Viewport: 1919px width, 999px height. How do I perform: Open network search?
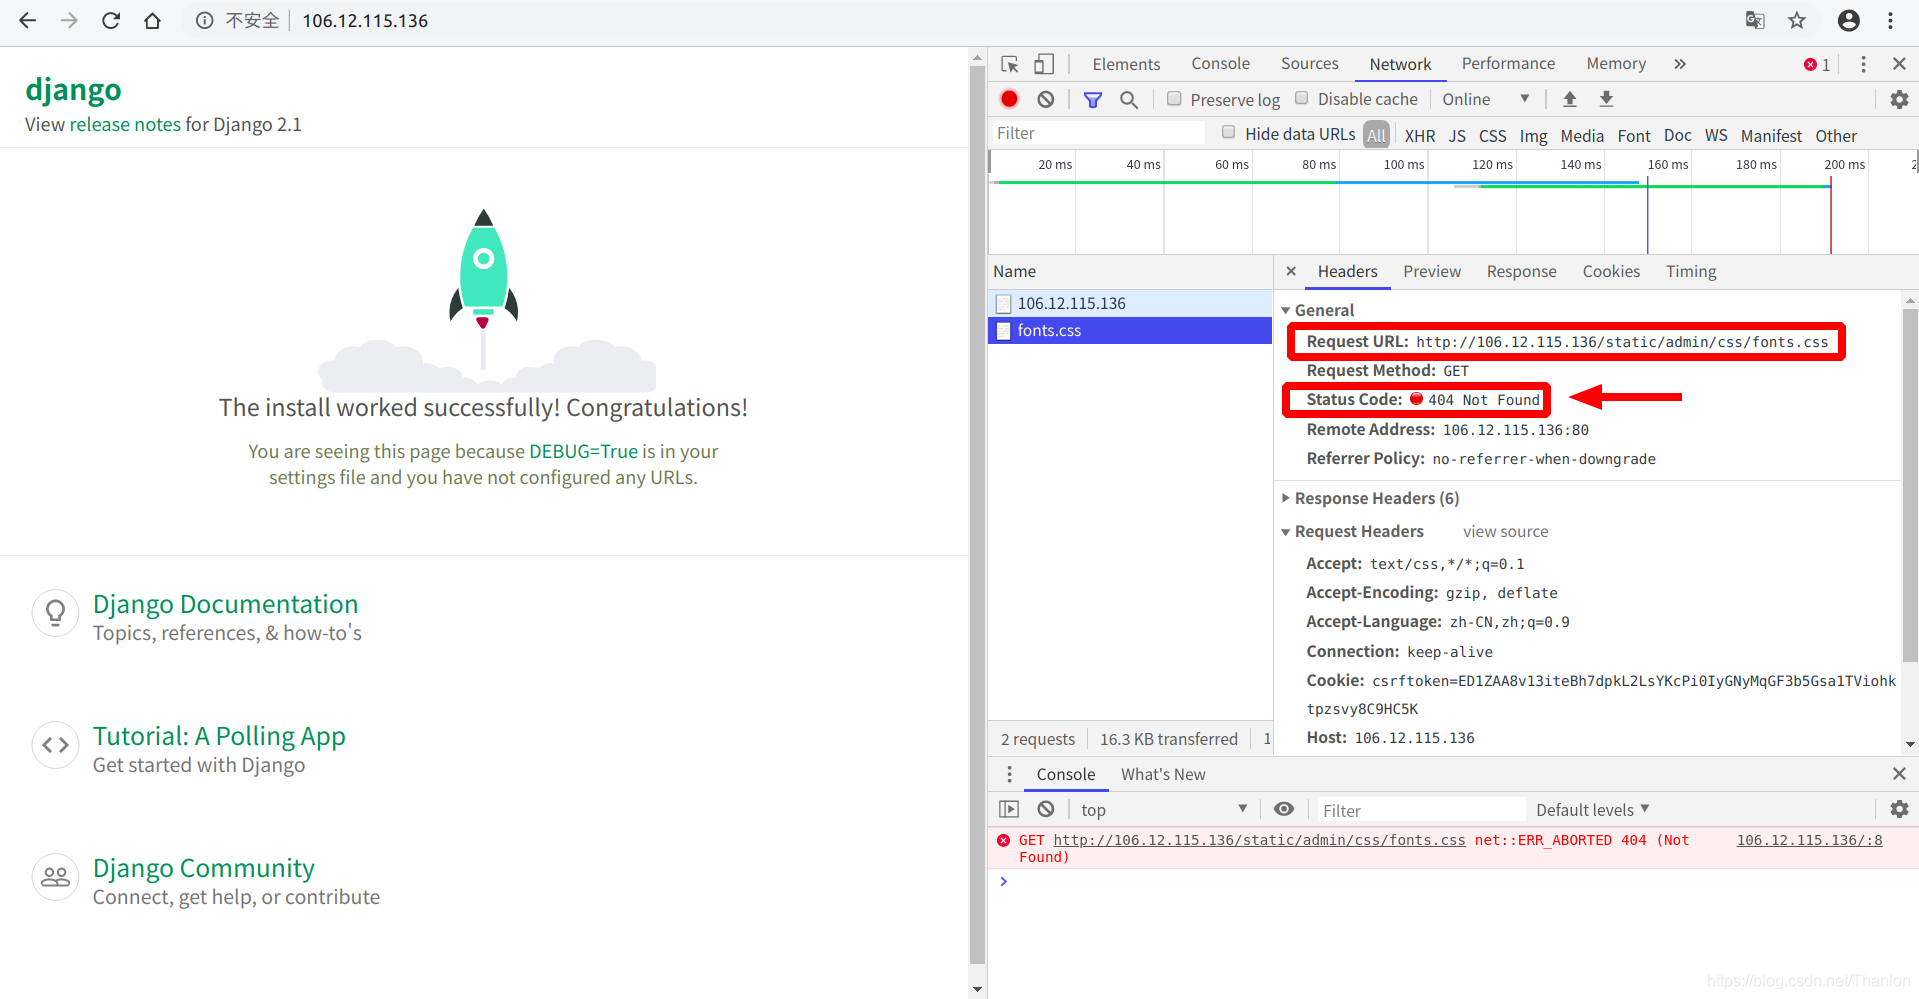(1129, 99)
